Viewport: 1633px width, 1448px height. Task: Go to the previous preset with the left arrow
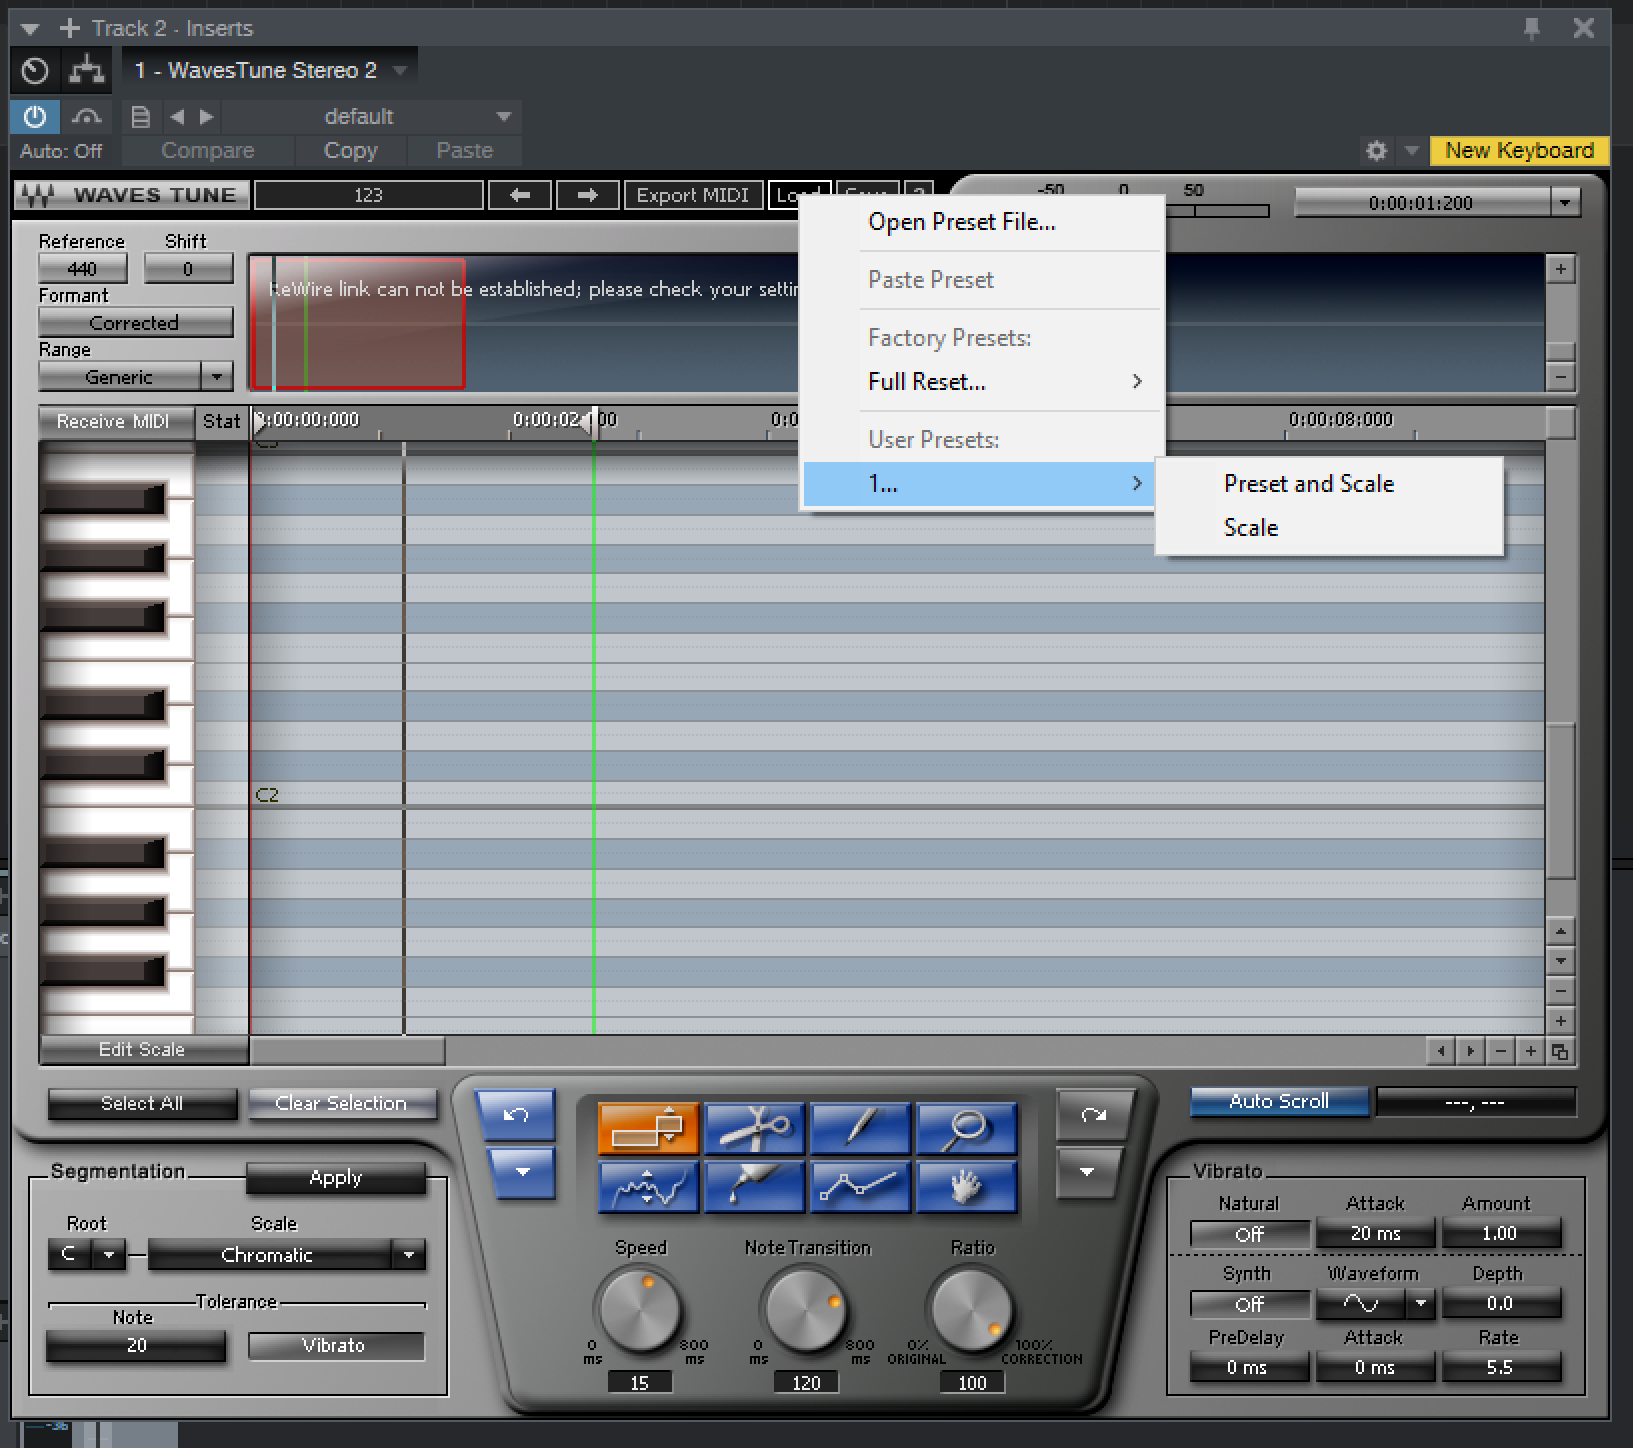click(x=519, y=195)
